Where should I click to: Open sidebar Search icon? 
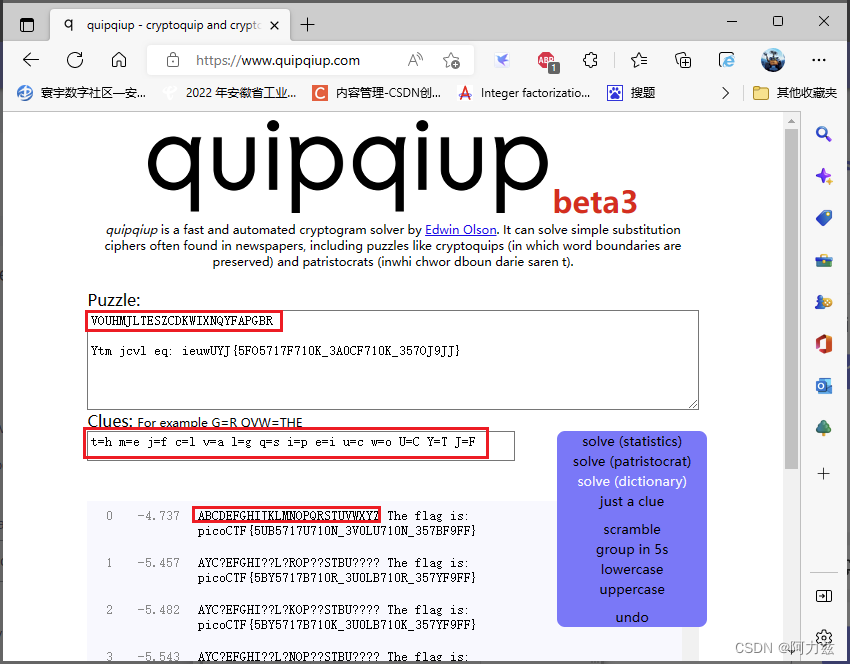[x=823, y=134]
